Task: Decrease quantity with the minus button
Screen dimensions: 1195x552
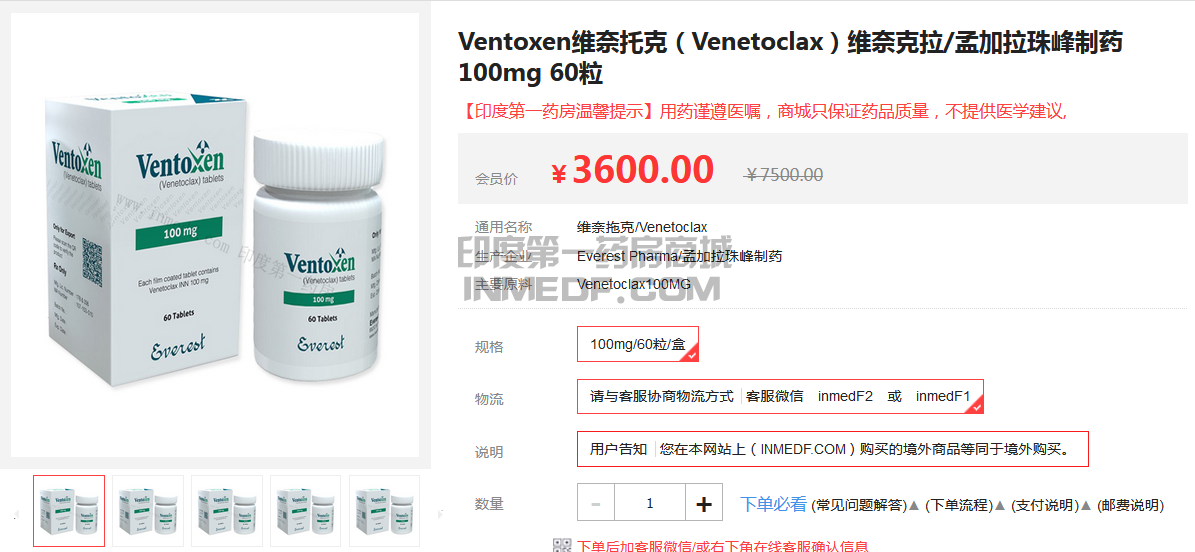Action: pos(596,503)
